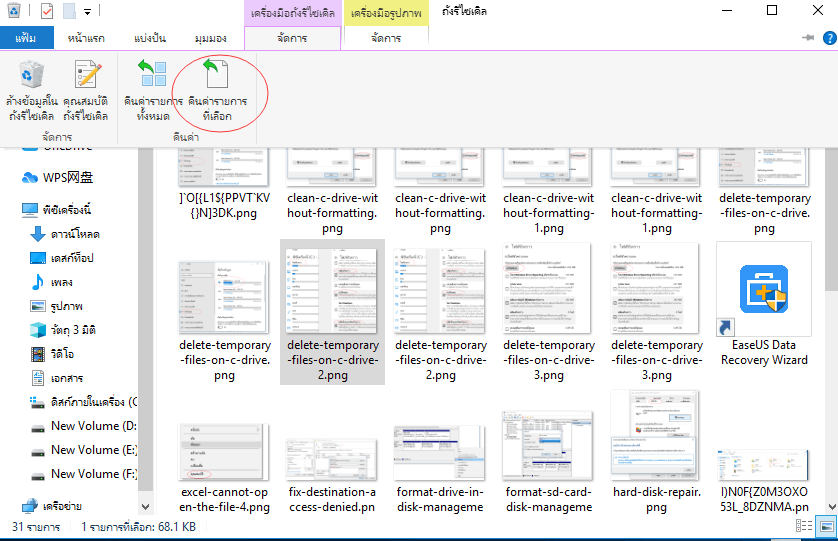Select New Volume (D:) drive

click(x=83, y=426)
